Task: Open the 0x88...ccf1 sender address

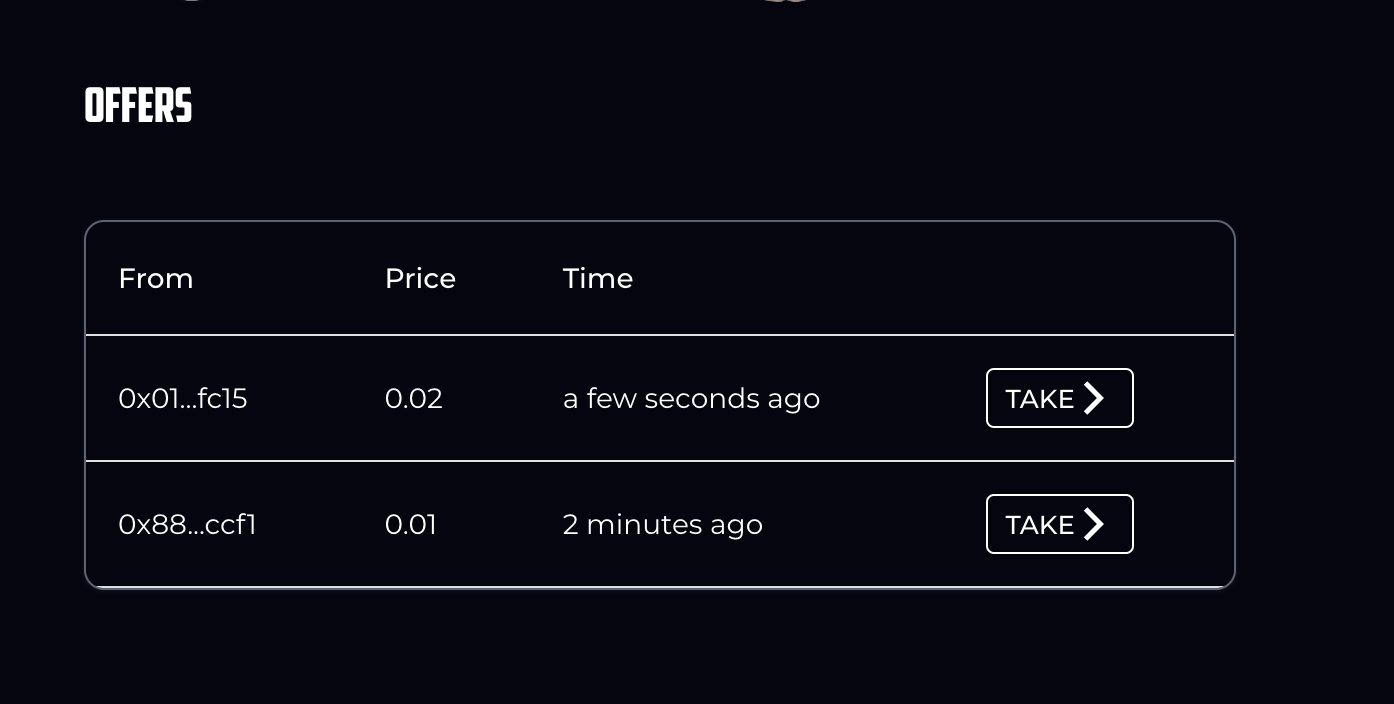Action: point(187,525)
